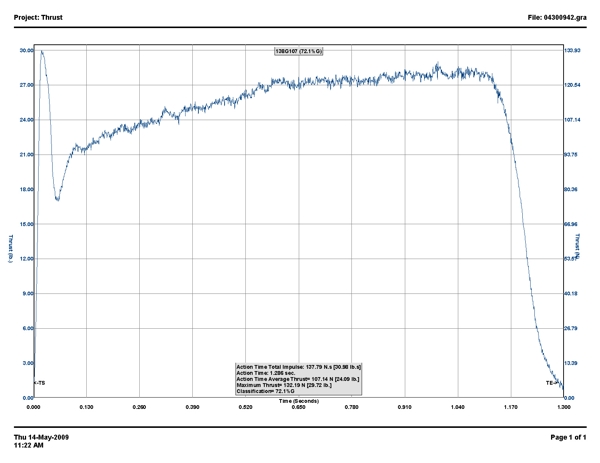Click the Thu 14-May-2009 date footer
Screen dimensions: 600x463
(41, 438)
